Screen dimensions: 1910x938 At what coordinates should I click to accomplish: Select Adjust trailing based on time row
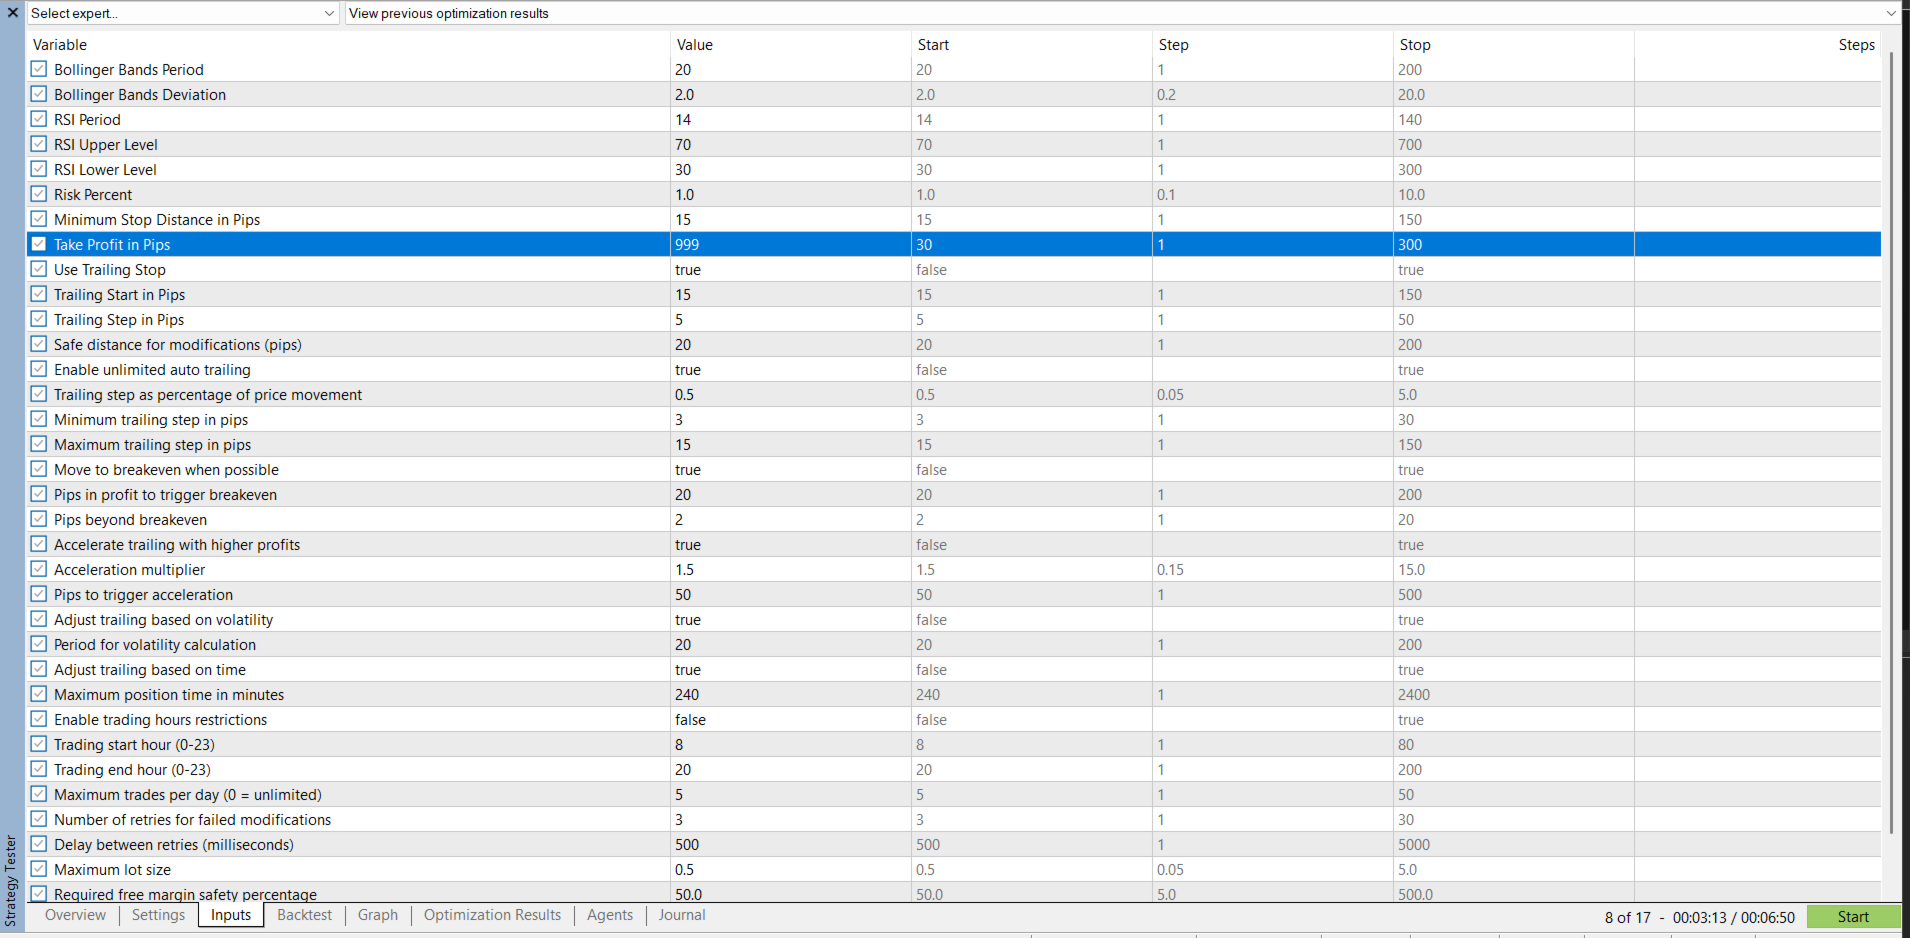pyautogui.click(x=954, y=669)
